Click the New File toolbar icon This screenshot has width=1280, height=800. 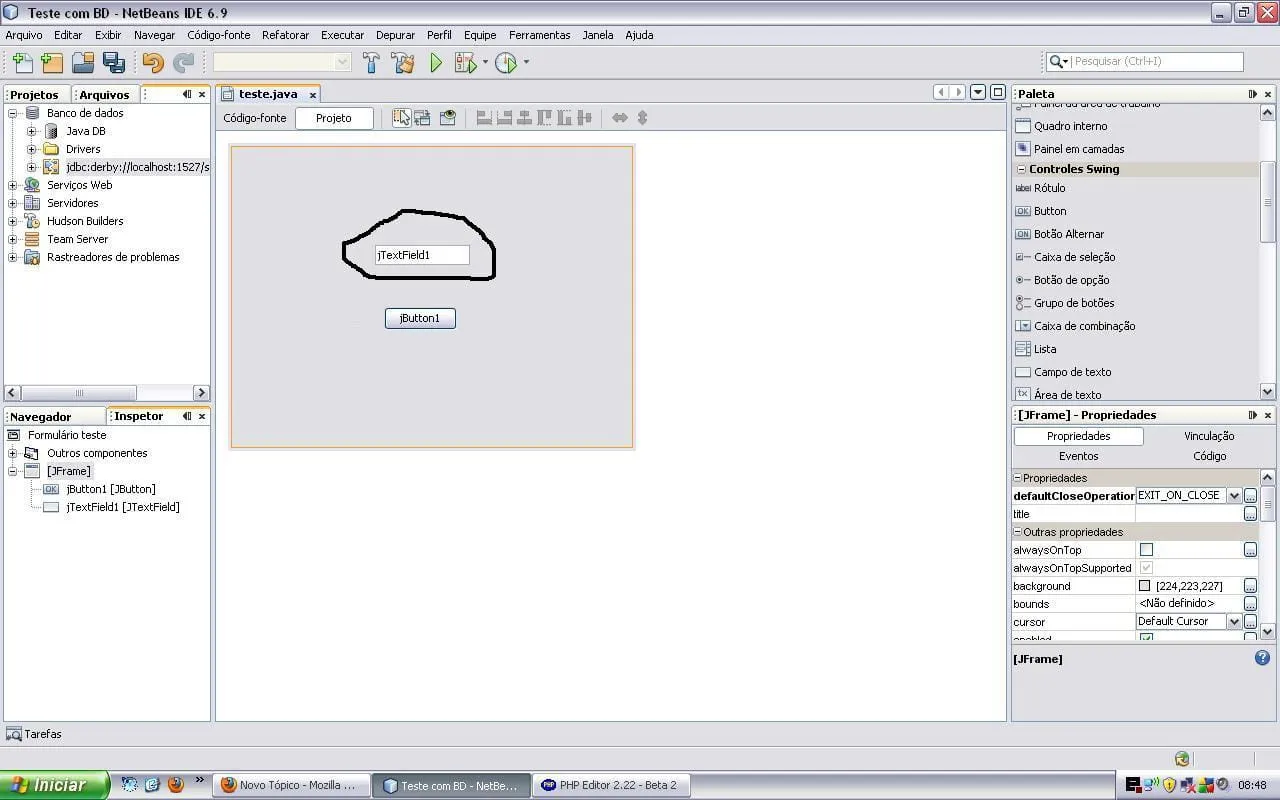point(22,63)
